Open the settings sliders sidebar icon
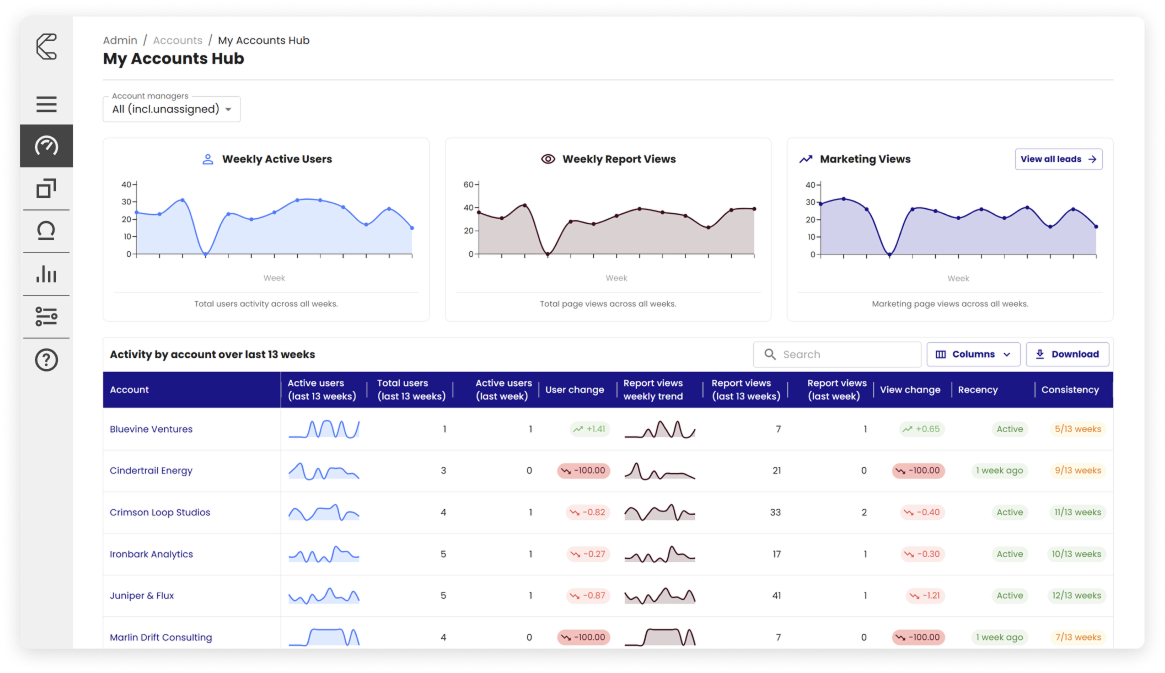 tap(46, 317)
